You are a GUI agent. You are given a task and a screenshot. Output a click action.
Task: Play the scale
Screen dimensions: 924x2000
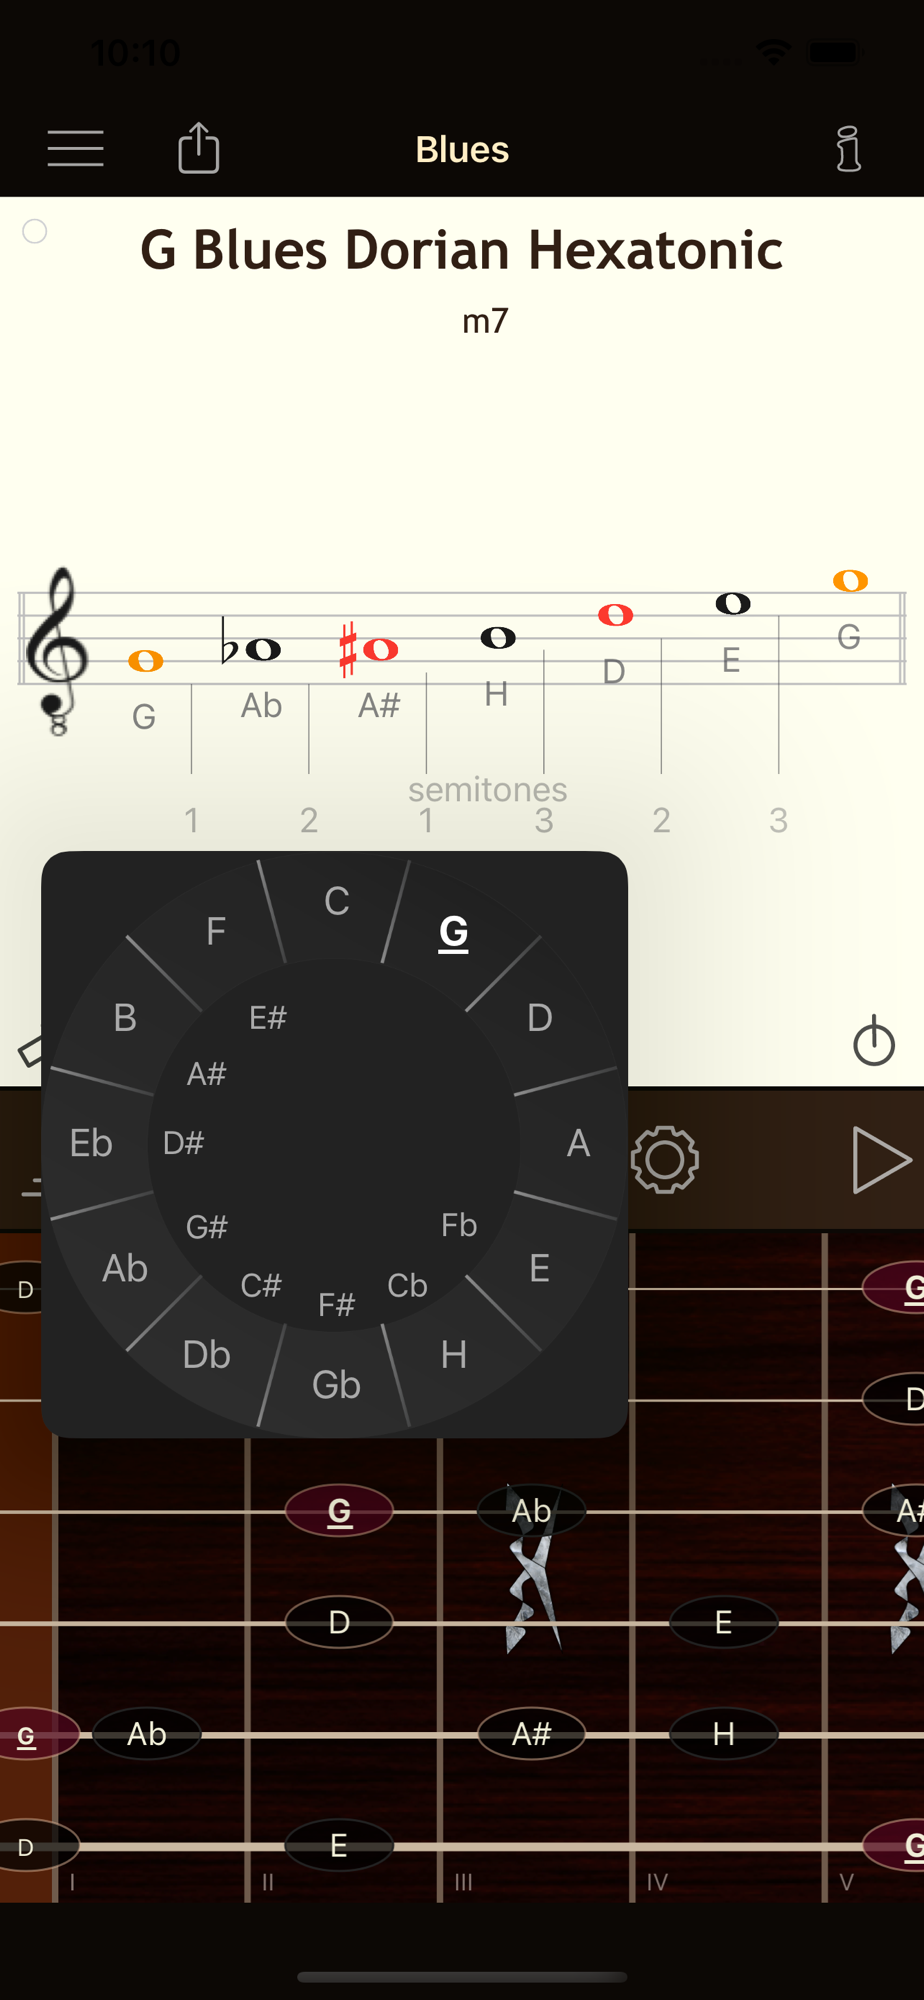881,1160
